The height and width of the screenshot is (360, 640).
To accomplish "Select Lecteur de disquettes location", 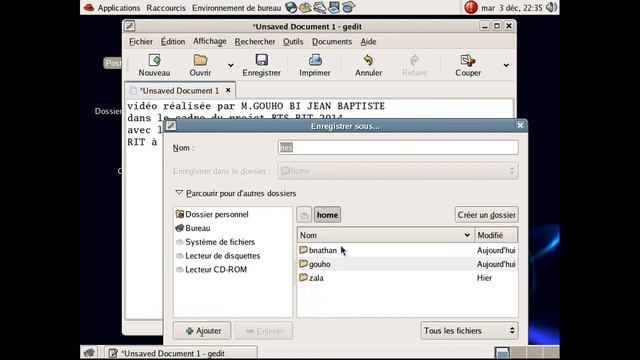I will coord(218,256).
